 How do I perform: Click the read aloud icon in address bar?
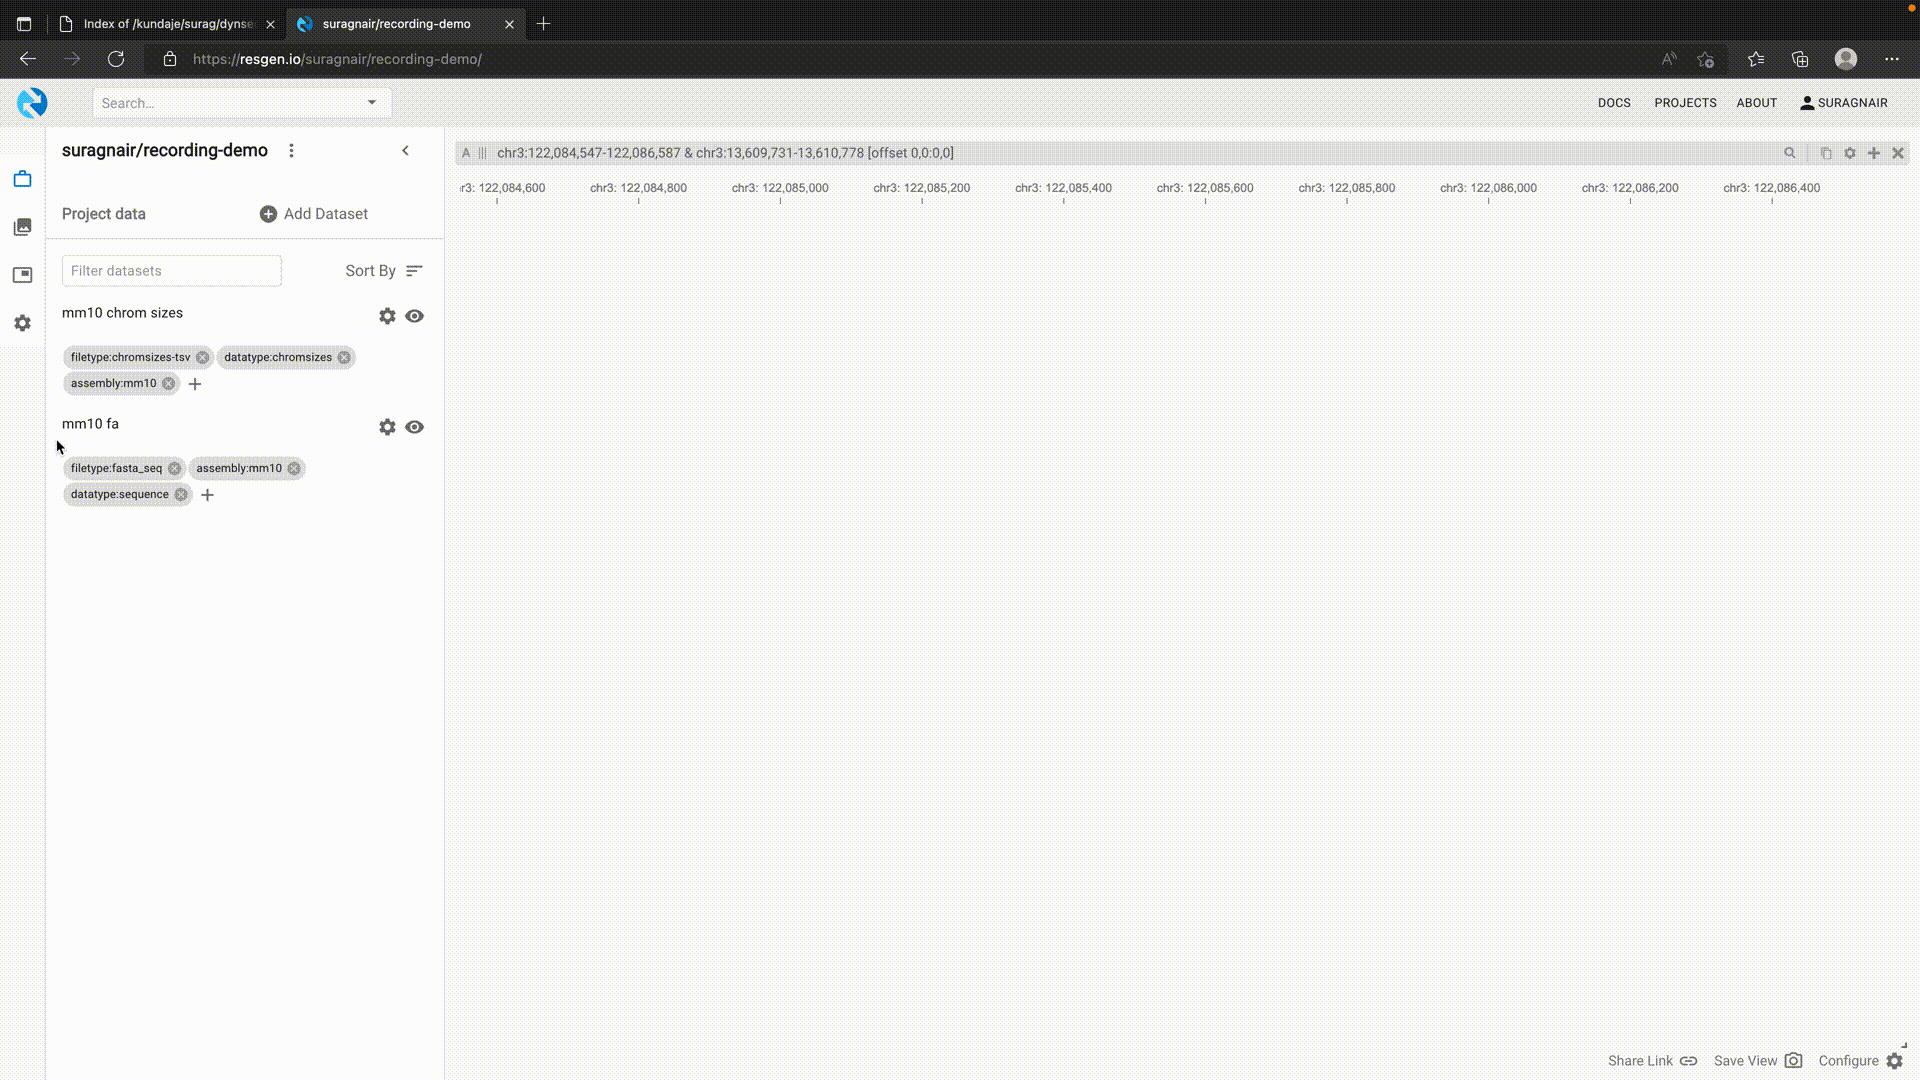1669,59
